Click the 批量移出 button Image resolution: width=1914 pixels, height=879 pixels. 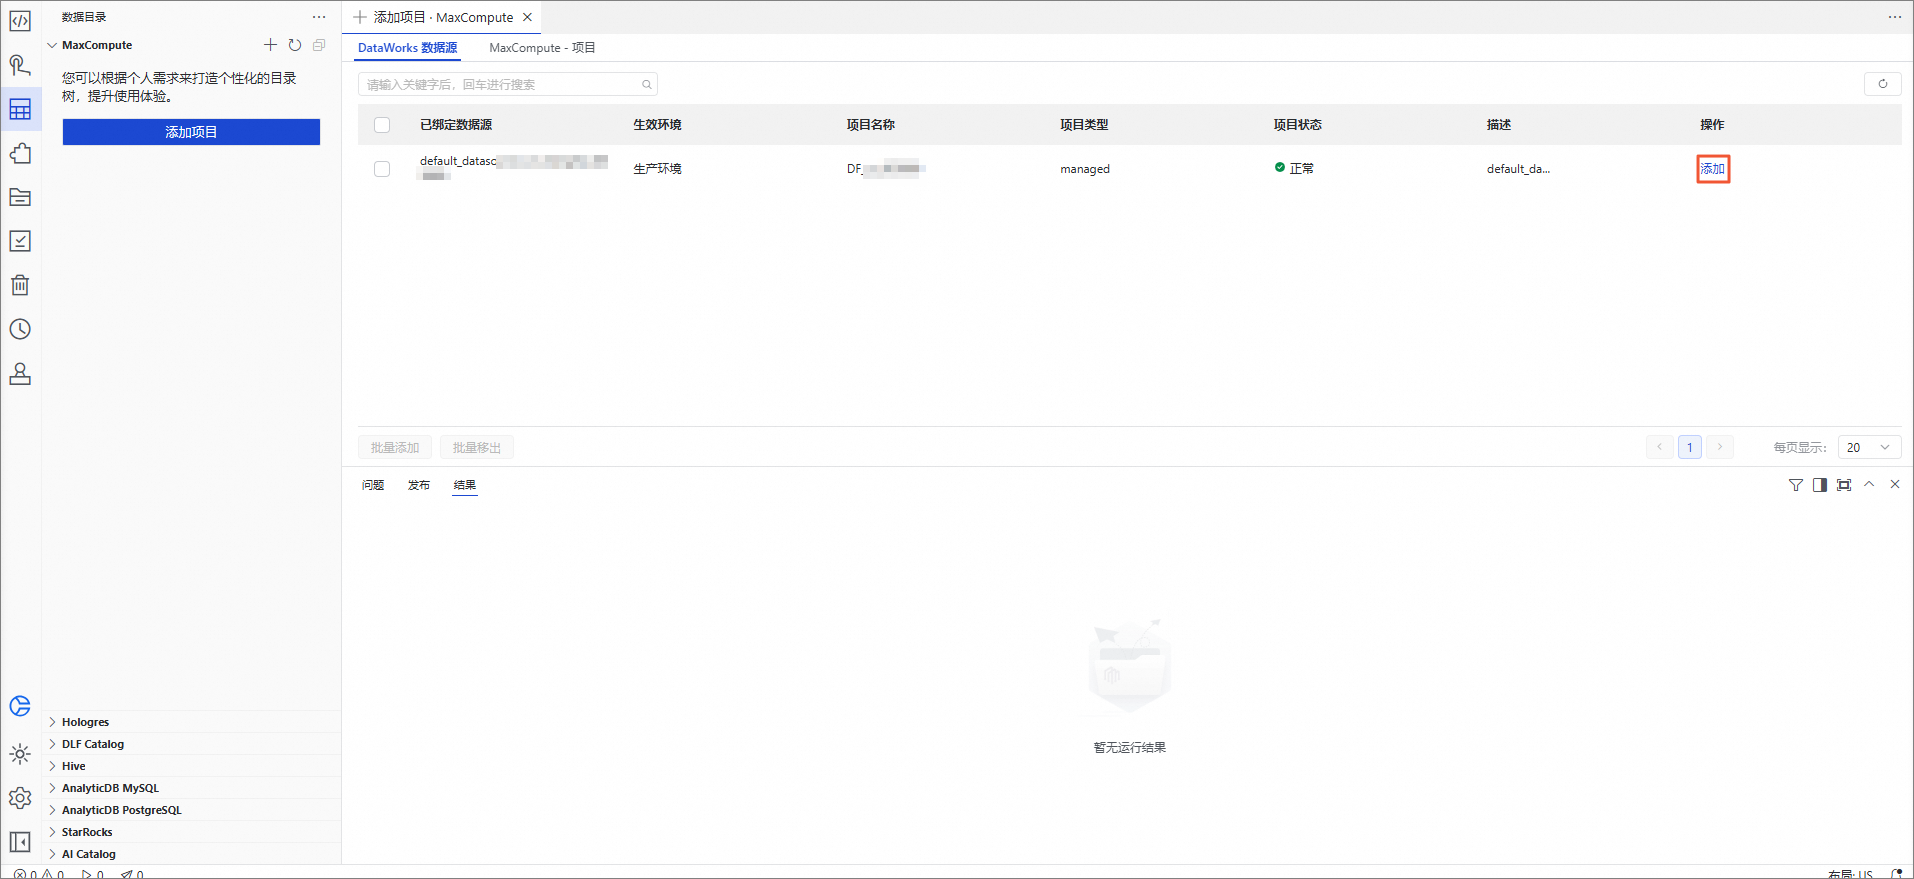coord(477,447)
